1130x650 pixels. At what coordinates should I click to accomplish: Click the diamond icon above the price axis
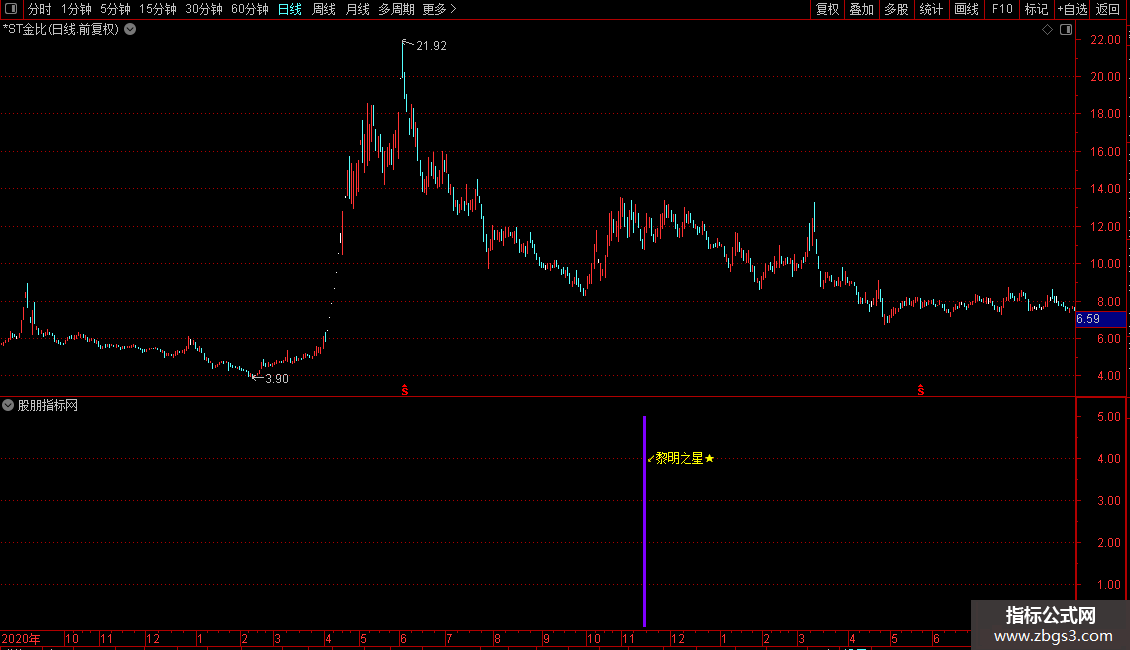1047,30
